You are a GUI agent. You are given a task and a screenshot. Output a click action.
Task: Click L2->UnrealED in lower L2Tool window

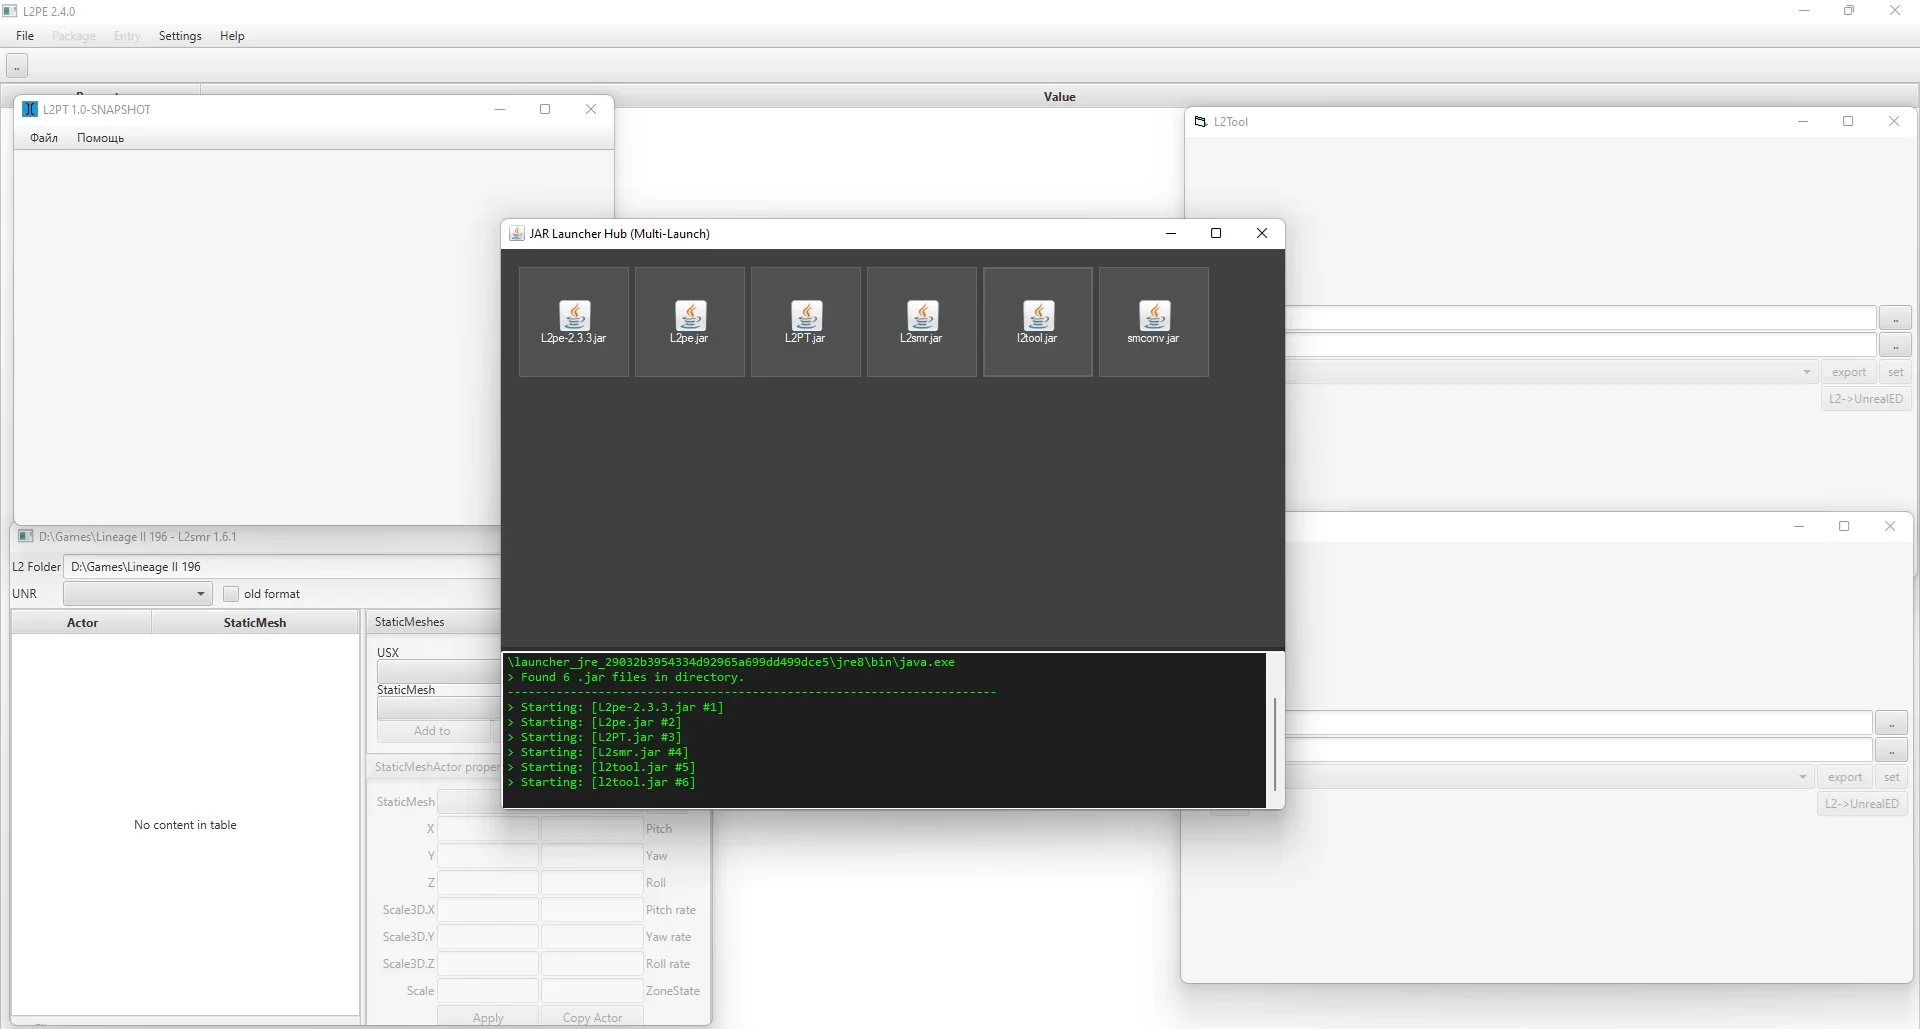[x=1862, y=804]
